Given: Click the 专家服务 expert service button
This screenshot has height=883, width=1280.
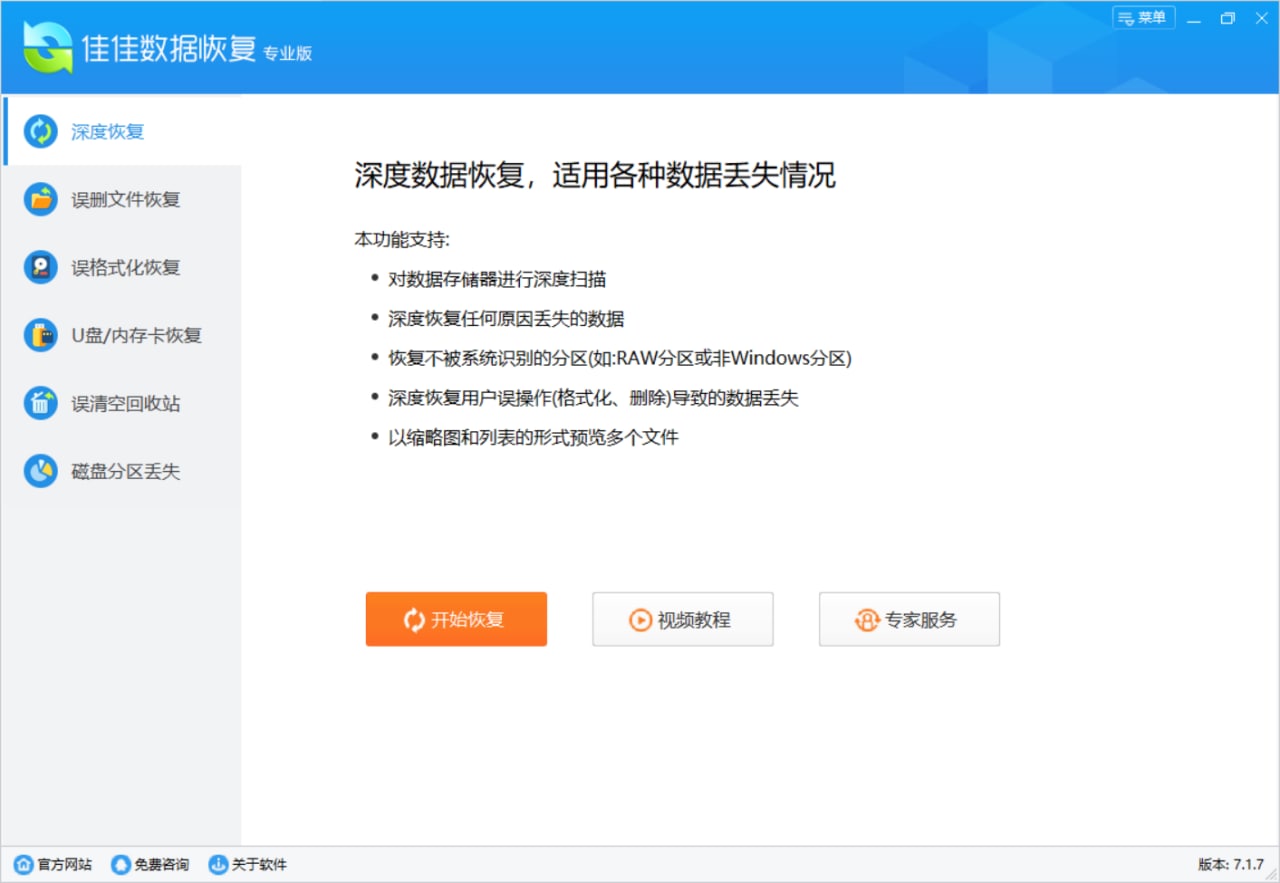Looking at the screenshot, I should [909, 619].
